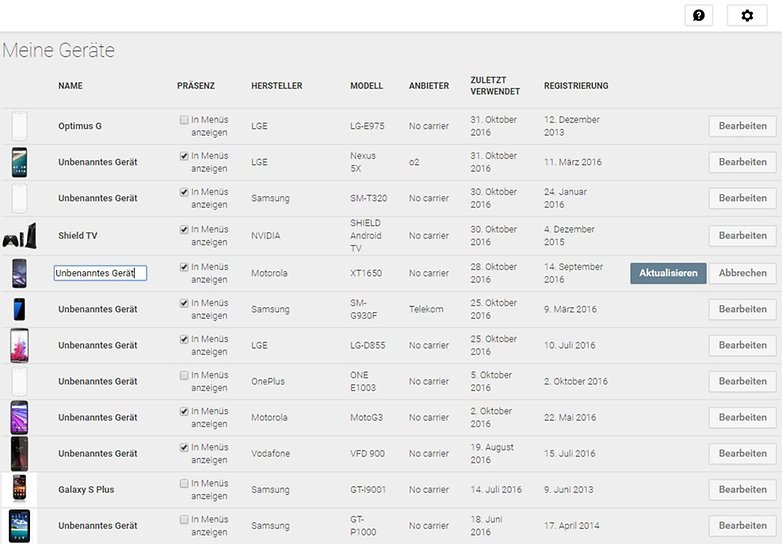Click Bearbeiten for MotoG3 row
The height and width of the screenshot is (544, 782).
point(743,417)
